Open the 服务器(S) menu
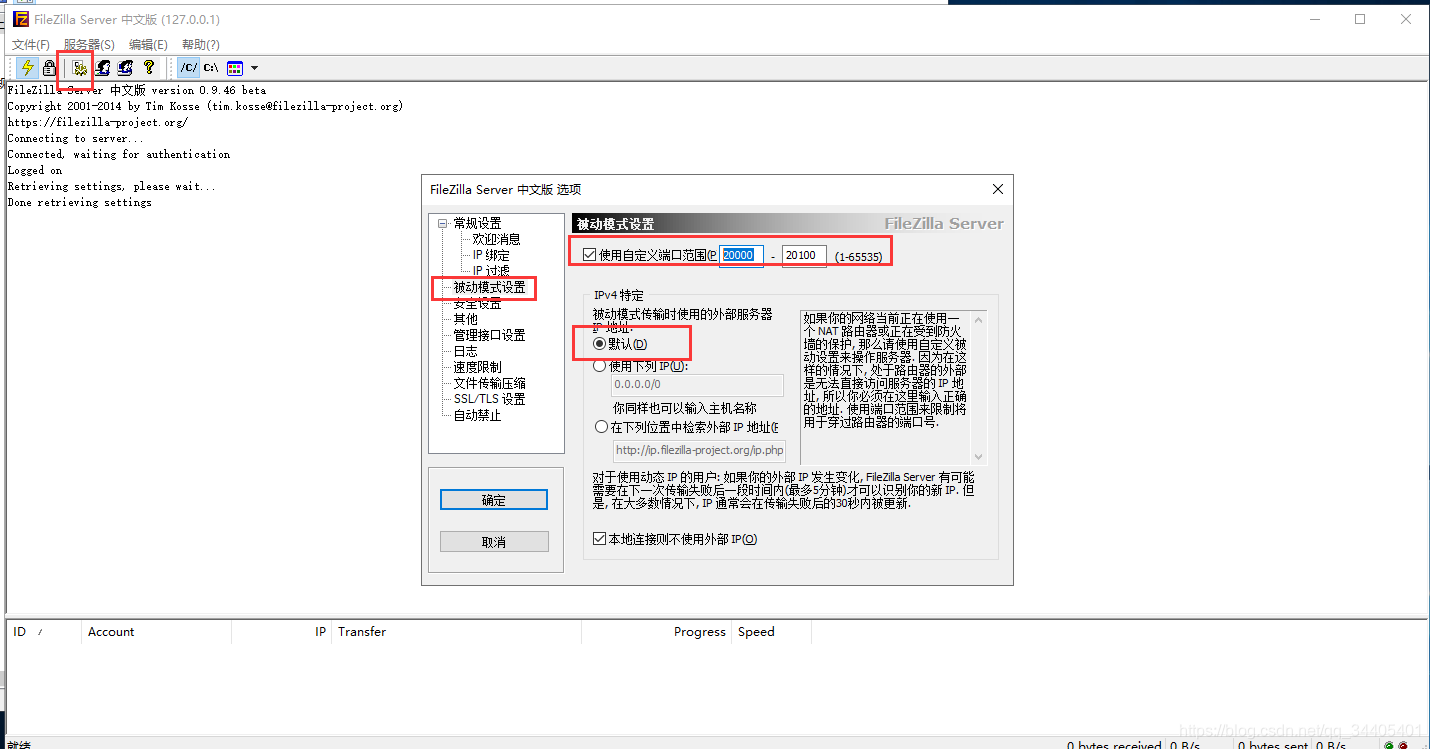Viewport: 1430px width, 749px height. click(89, 45)
